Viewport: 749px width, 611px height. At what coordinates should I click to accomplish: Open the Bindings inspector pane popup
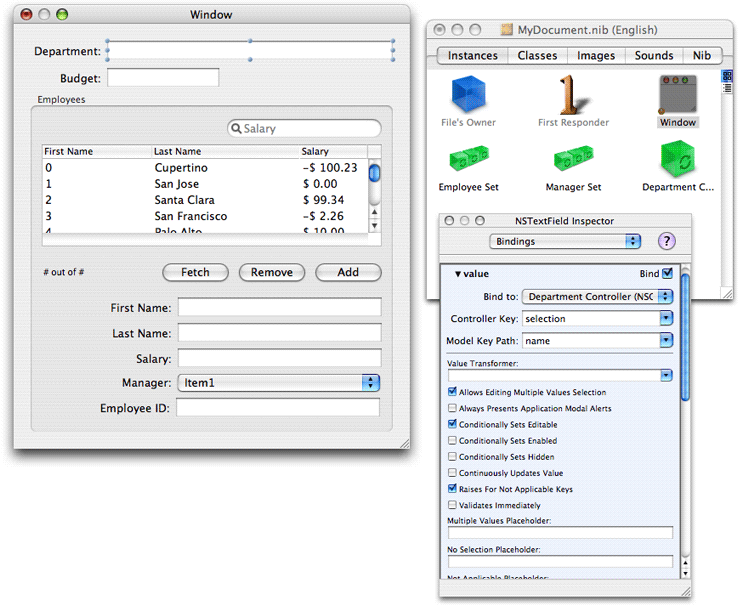coord(565,241)
